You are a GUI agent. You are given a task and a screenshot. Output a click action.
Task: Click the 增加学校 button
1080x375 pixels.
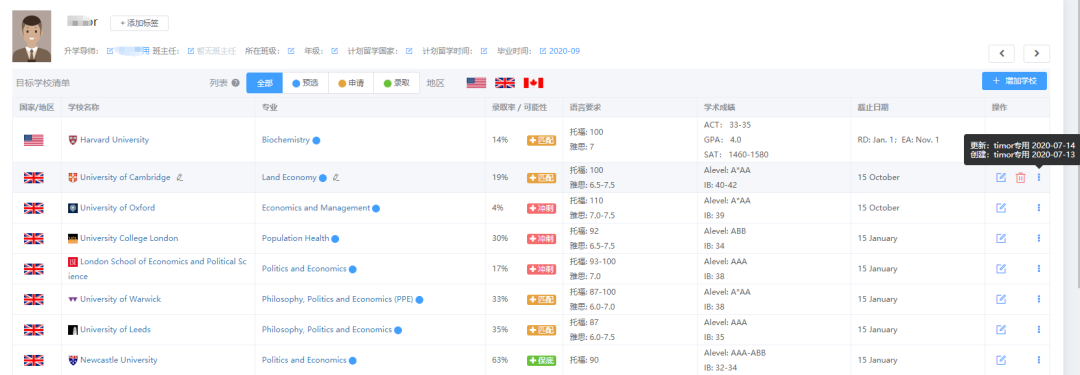point(1015,81)
